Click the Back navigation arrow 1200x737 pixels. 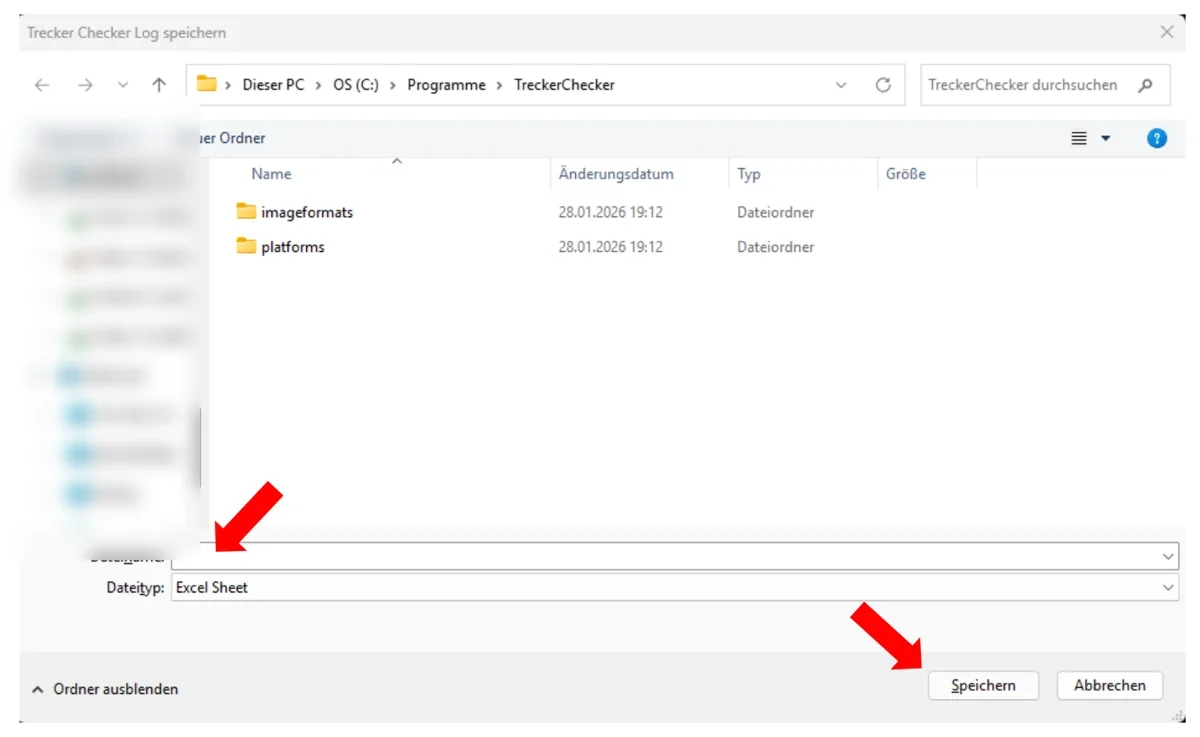coord(42,85)
